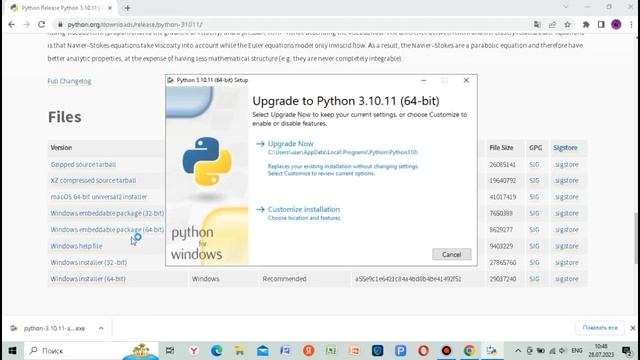Click the page vertical scrollbar thumb
Image resolution: width=640 pixels, height=360 pixels.
[x=636, y=239]
